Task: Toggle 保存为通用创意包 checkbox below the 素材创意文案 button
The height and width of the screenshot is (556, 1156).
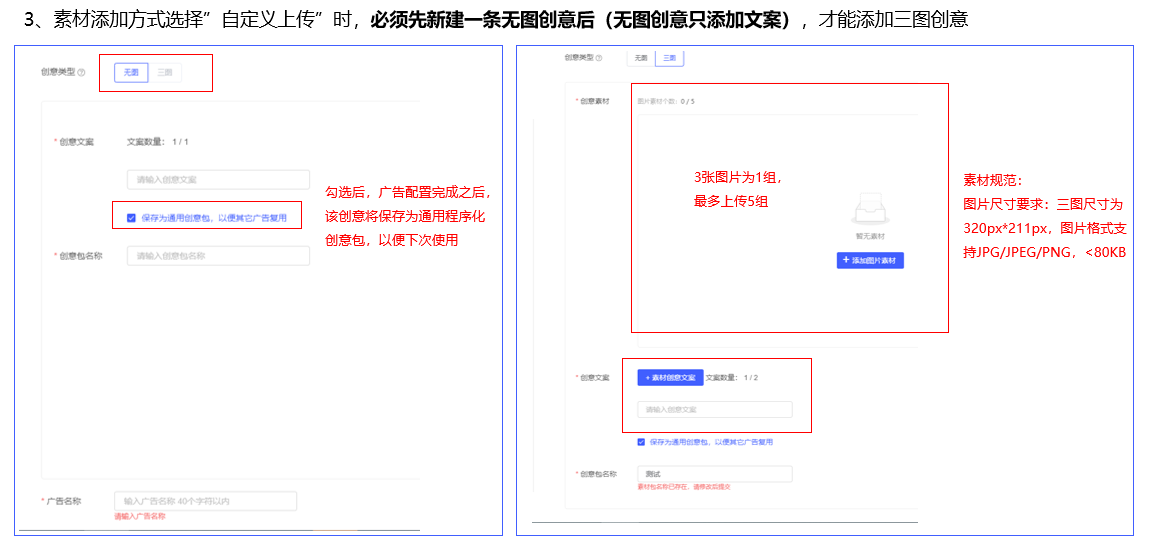Action: pos(641,441)
